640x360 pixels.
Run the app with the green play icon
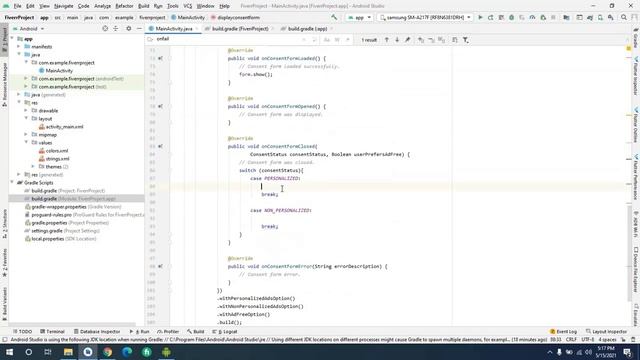pyautogui.click(x=480, y=18)
